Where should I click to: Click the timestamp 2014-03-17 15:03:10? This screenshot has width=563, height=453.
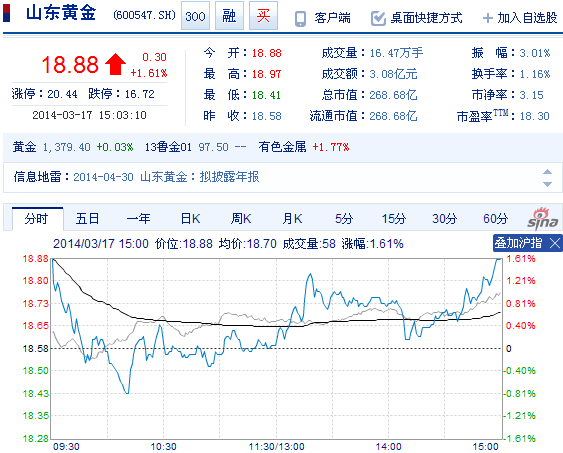point(89,115)
